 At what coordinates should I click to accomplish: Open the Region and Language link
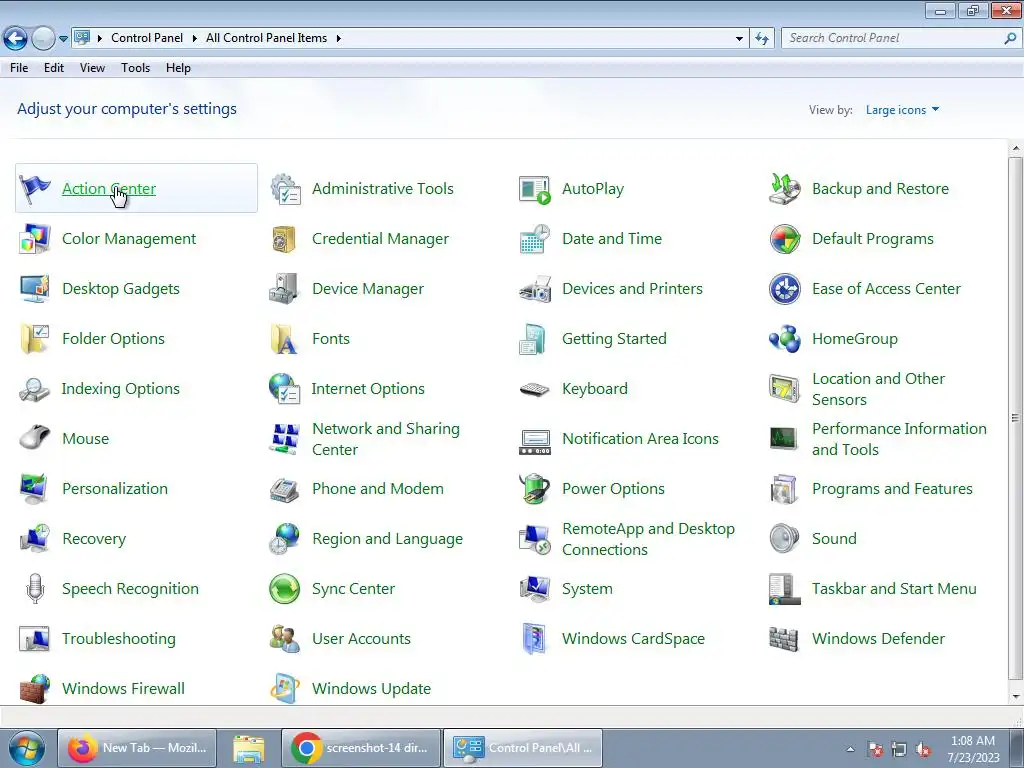tap(387, 539)
